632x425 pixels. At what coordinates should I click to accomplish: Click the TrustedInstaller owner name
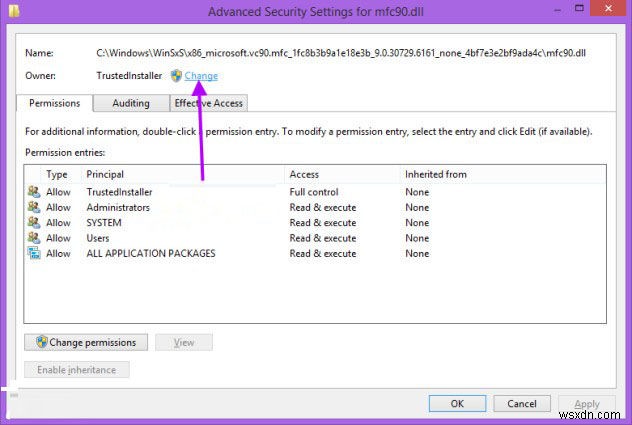pos(129,75)
